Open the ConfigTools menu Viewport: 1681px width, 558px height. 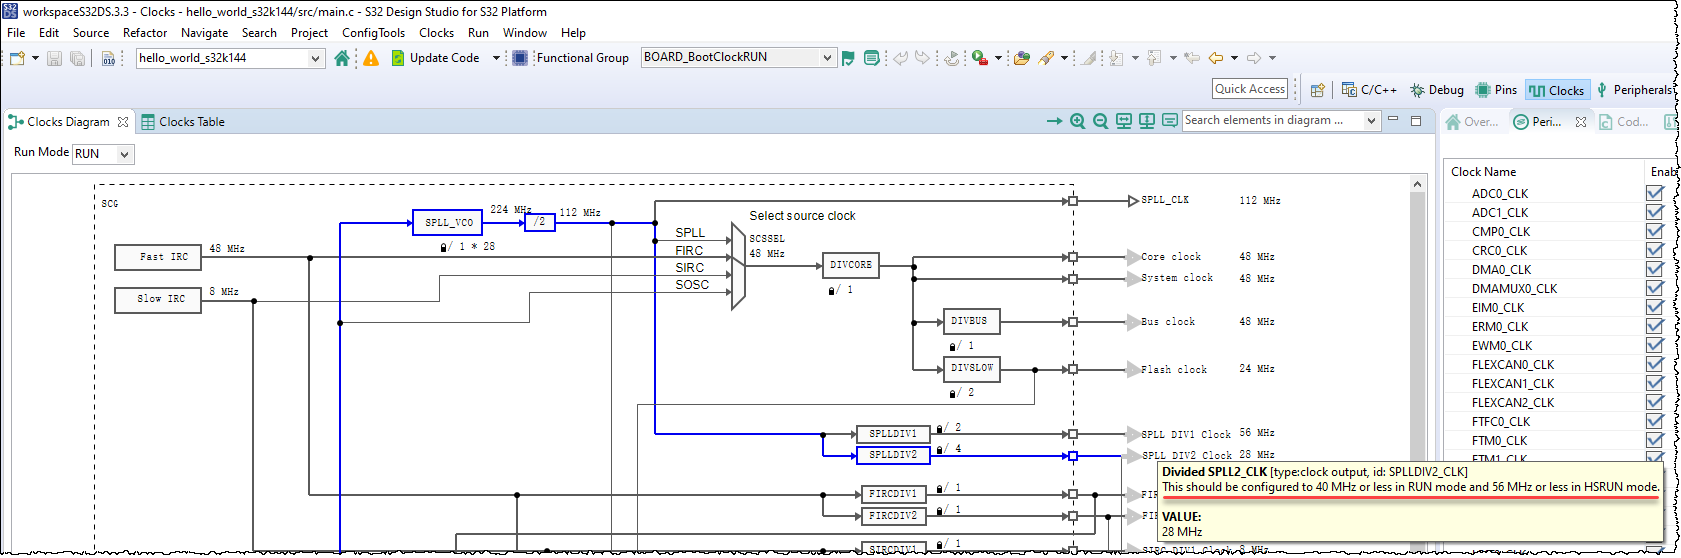click(373, 33)
